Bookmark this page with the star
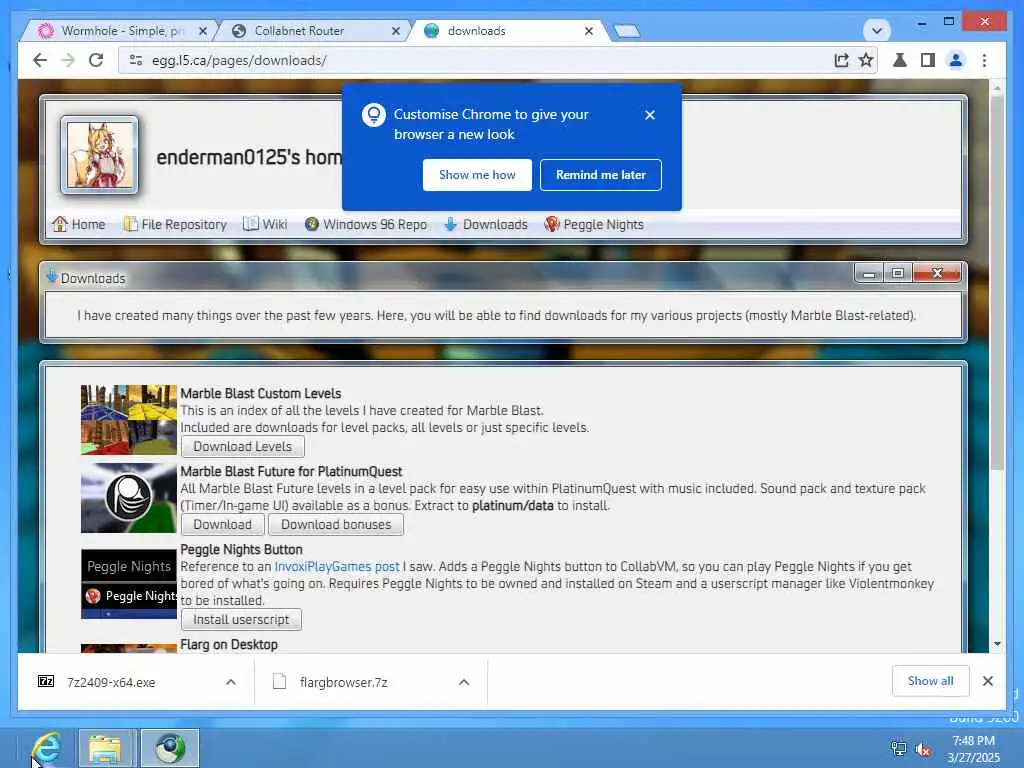This screenshot has height=768, width=1024. click(x=866, y=60)
